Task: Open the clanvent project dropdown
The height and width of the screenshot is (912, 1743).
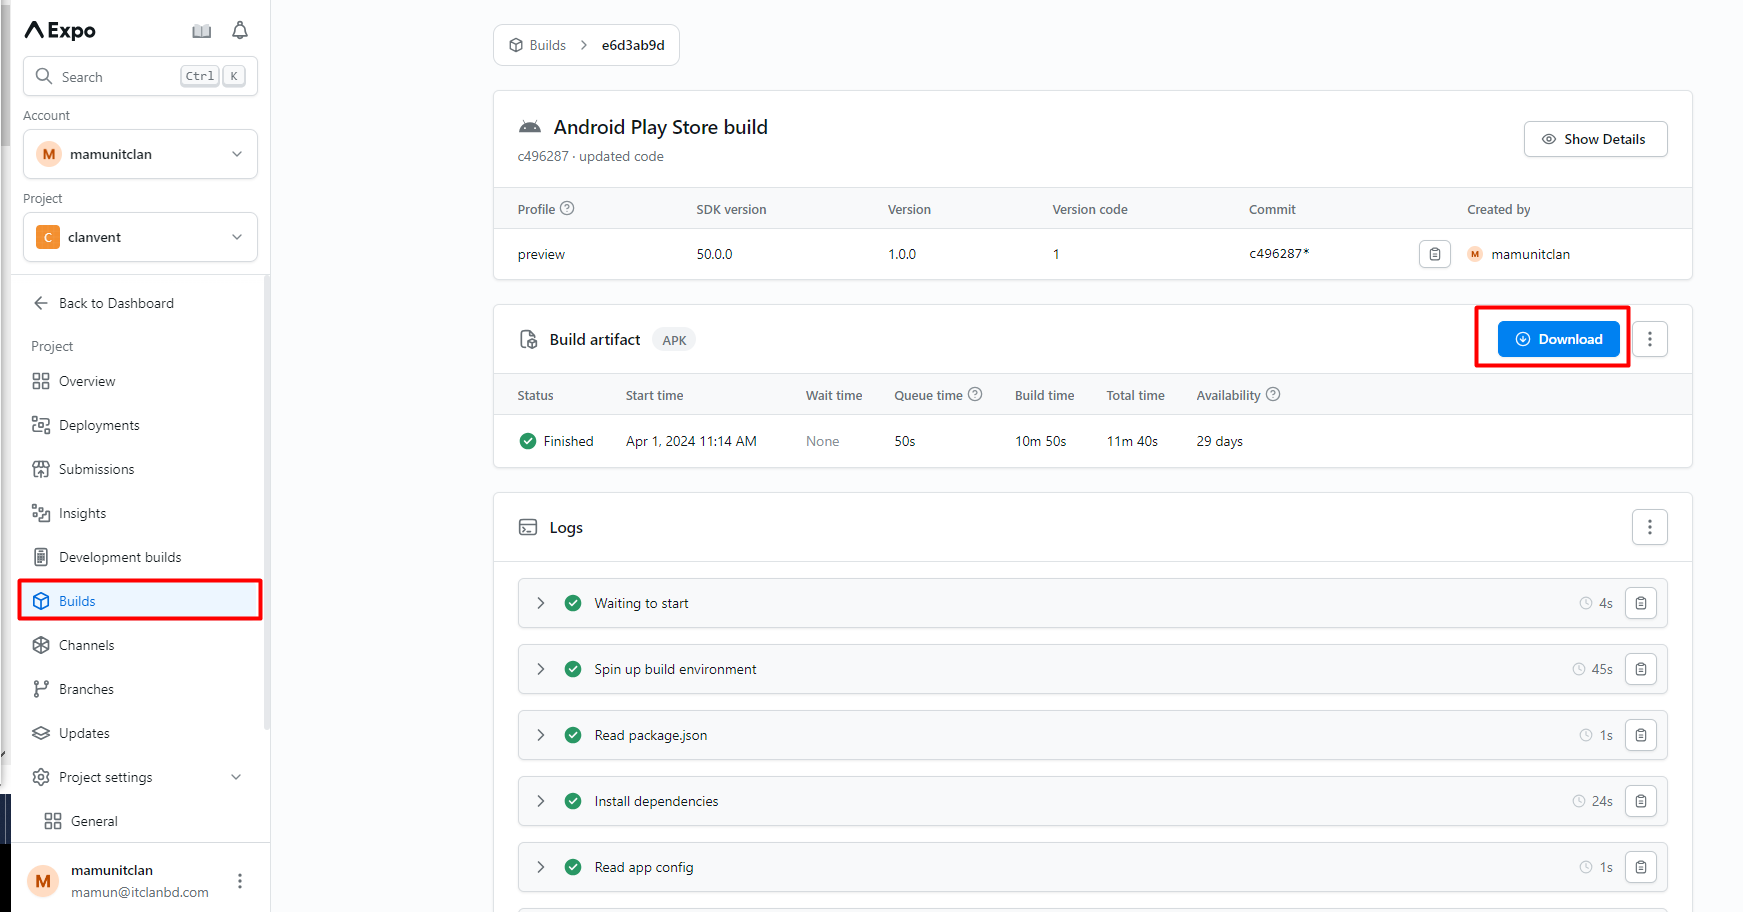Action: pyautogui.click(x=140, y=237)
